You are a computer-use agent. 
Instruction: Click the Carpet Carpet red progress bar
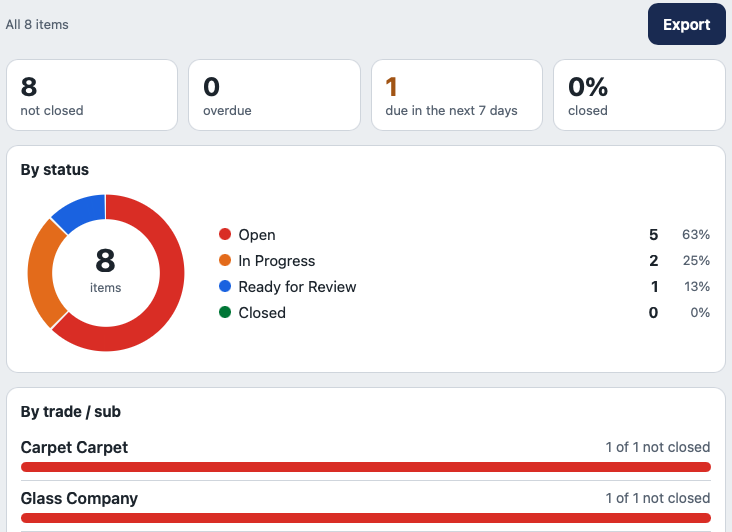(x=366, y=467)
